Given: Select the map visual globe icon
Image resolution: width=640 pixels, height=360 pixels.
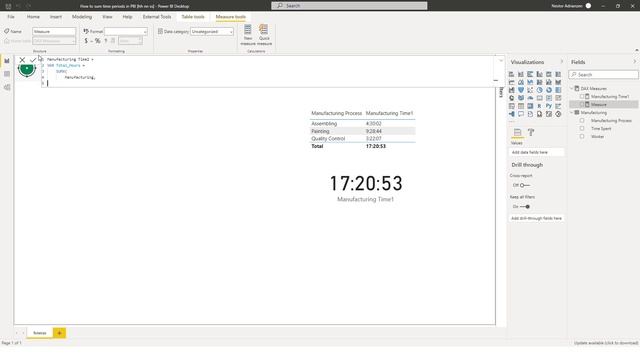Looking at the screenshot, I should (511, 98).
